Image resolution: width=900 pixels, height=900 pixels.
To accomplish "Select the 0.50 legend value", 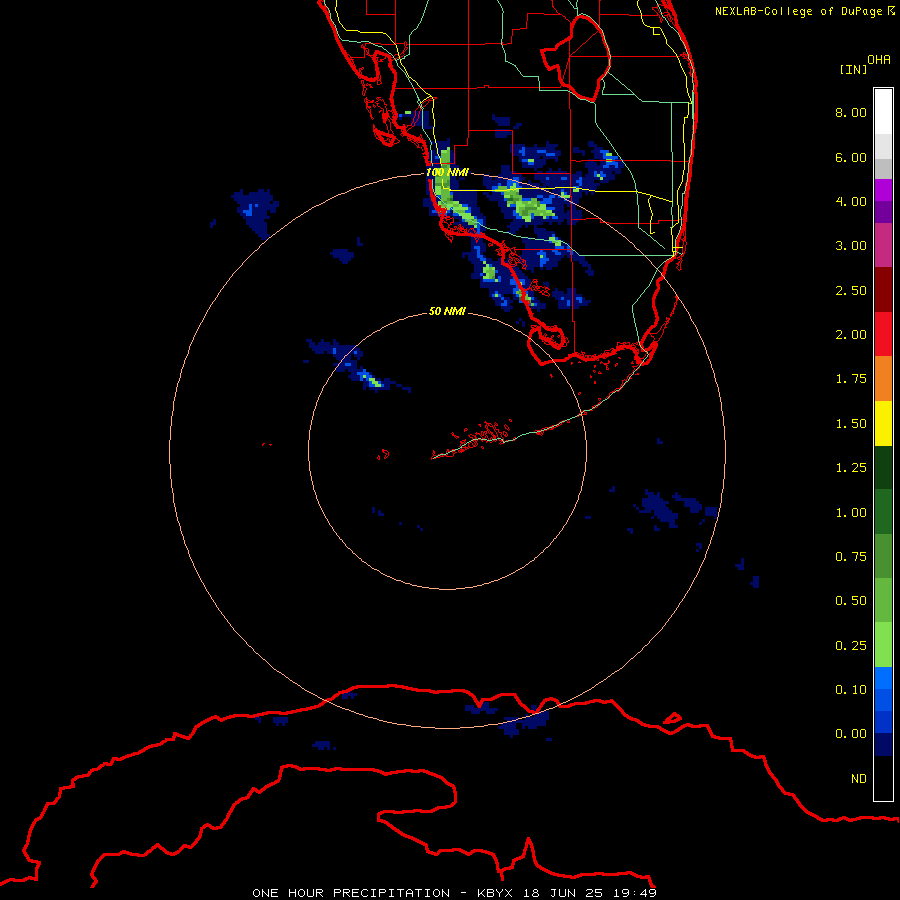I will pyautogui.click(x=851, y=601).
